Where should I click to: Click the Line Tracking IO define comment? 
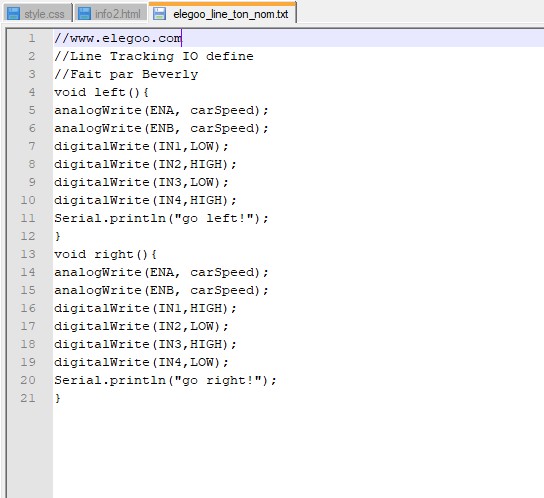coord(154,56)
